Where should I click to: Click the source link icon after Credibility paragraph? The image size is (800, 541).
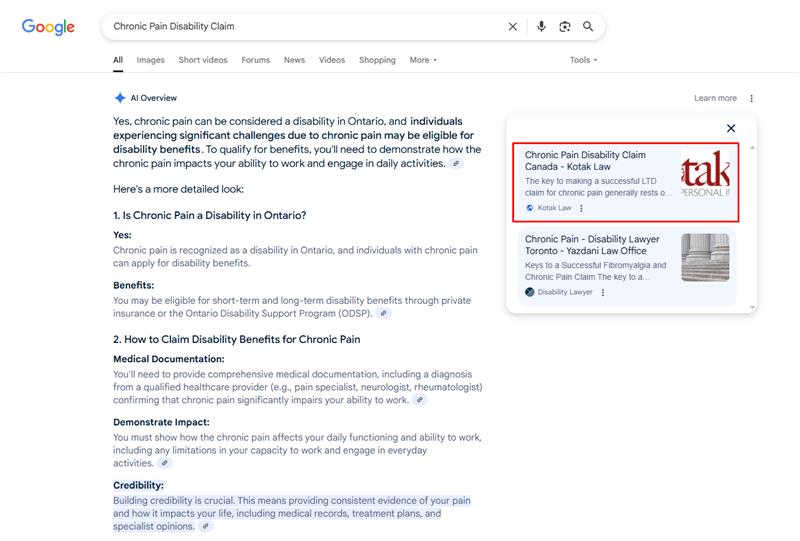tap(206, 526)
